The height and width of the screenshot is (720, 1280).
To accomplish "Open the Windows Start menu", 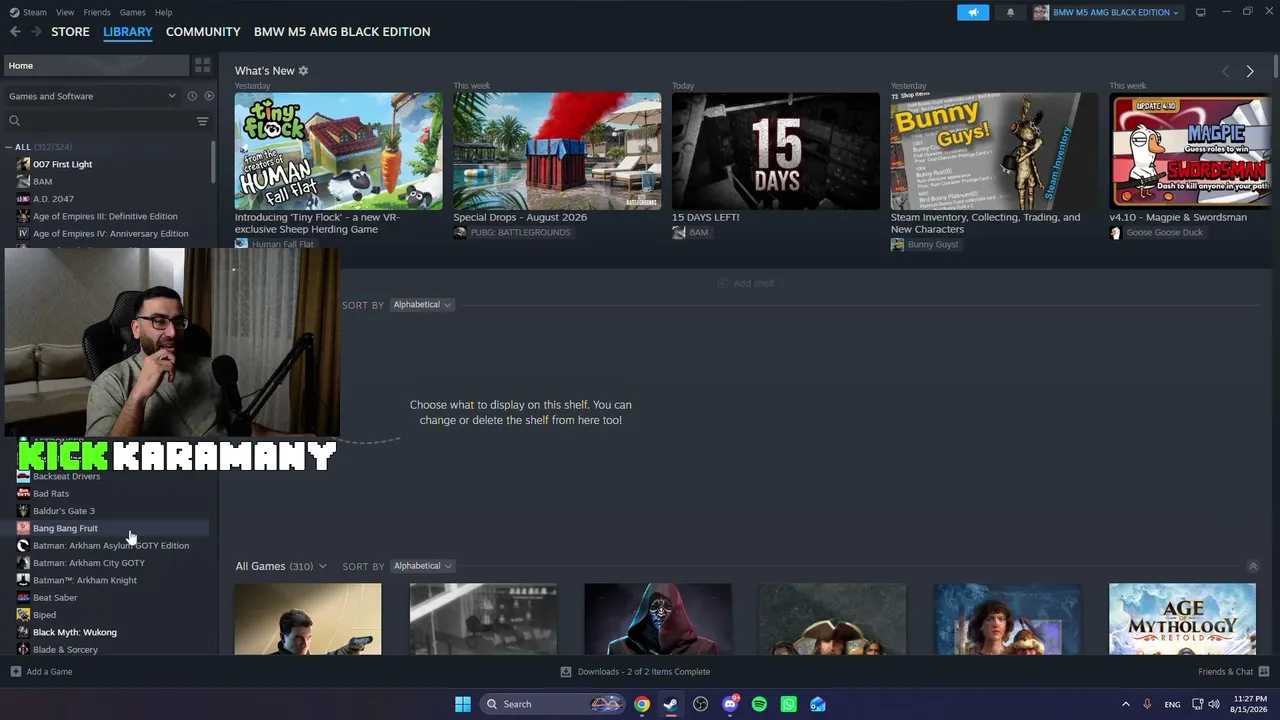I will click(x=463, y=704).
